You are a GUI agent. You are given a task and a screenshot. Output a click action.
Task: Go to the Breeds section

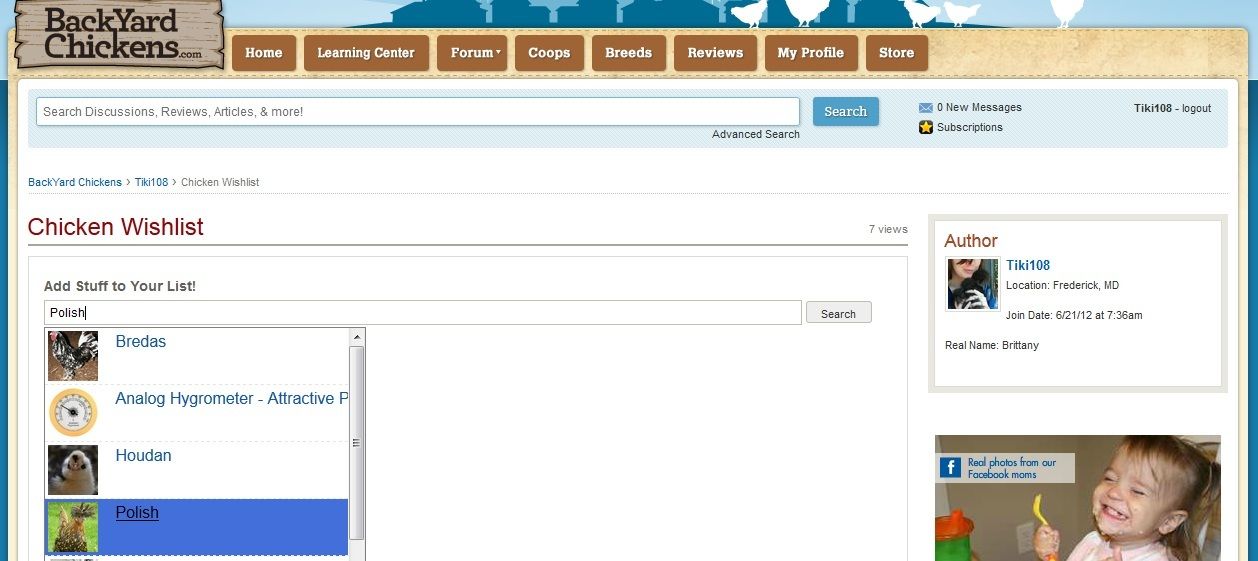(628, 53)
